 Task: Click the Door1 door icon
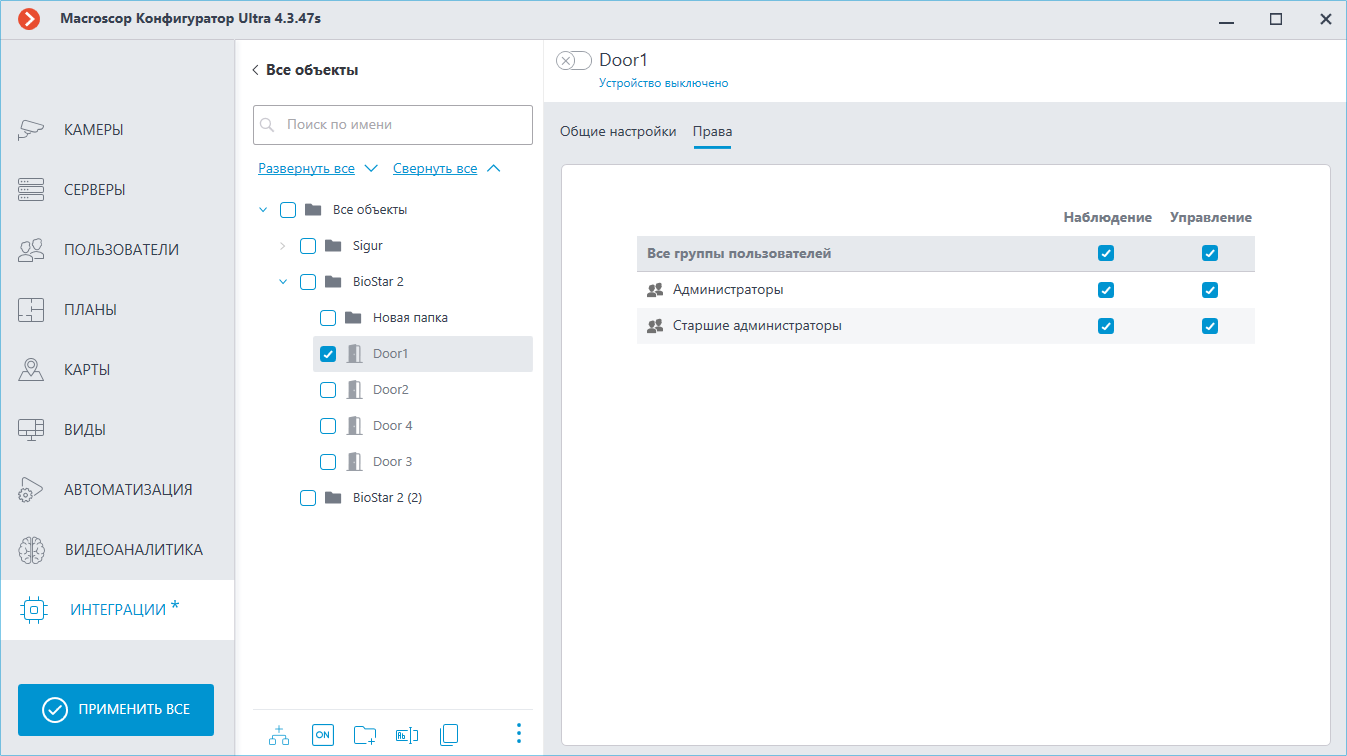(x=353, y=354)
